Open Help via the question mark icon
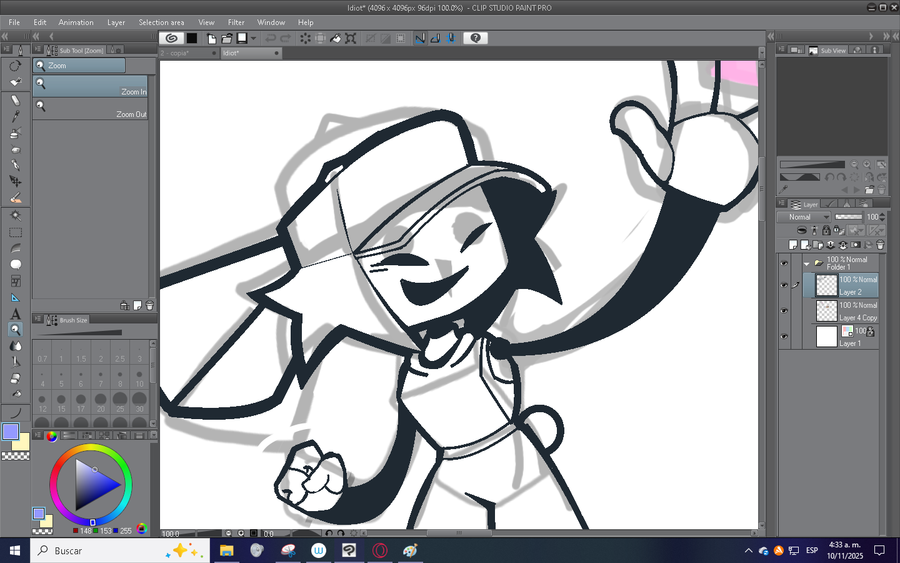900x563 pixels. pos(475,38)
